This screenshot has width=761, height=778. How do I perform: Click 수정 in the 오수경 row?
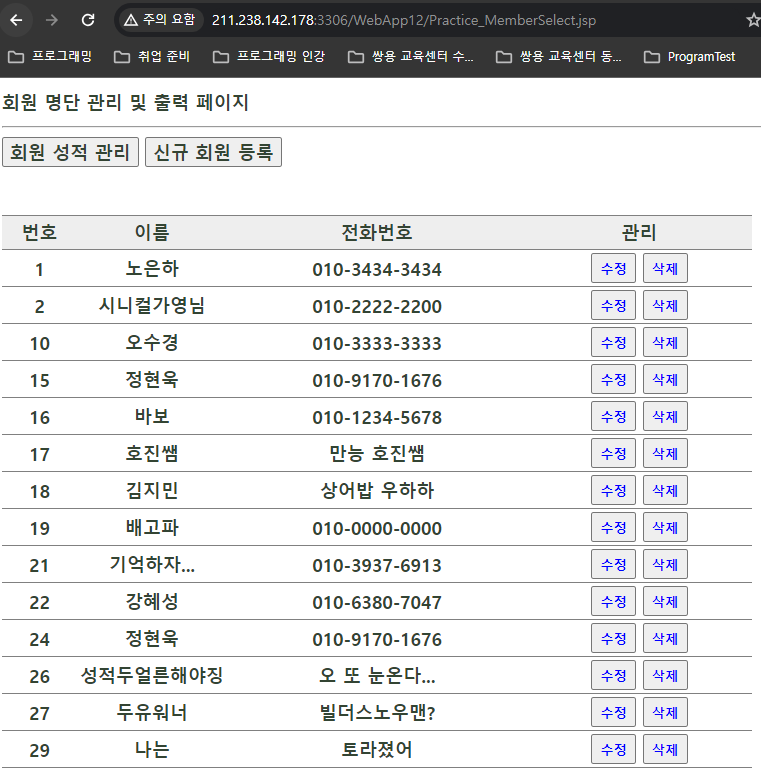613,342
